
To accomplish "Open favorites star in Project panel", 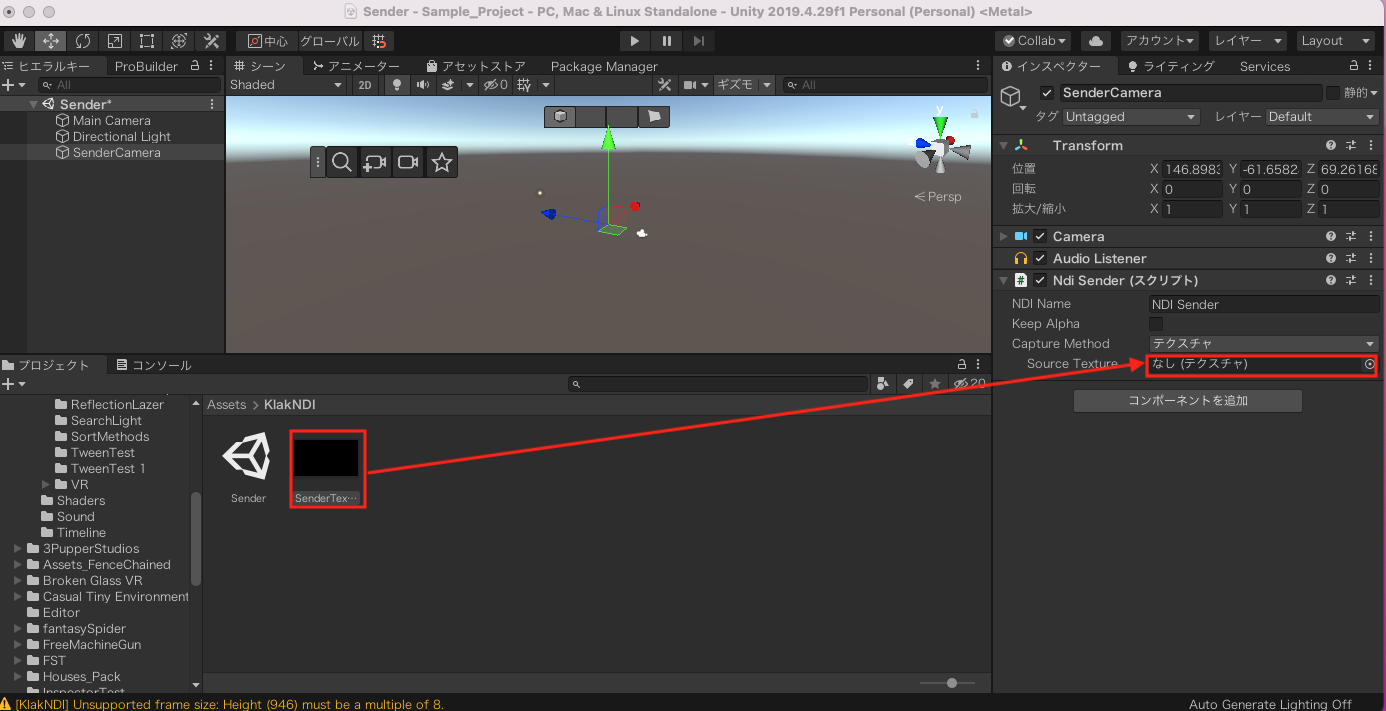I will 934,384.
